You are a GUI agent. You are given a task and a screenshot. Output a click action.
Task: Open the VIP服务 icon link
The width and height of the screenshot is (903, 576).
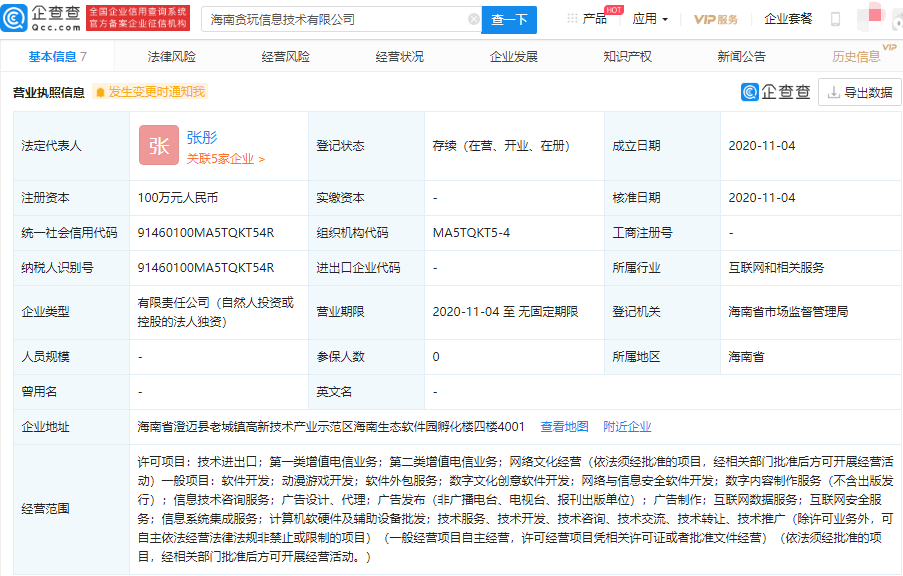(716, 19)
